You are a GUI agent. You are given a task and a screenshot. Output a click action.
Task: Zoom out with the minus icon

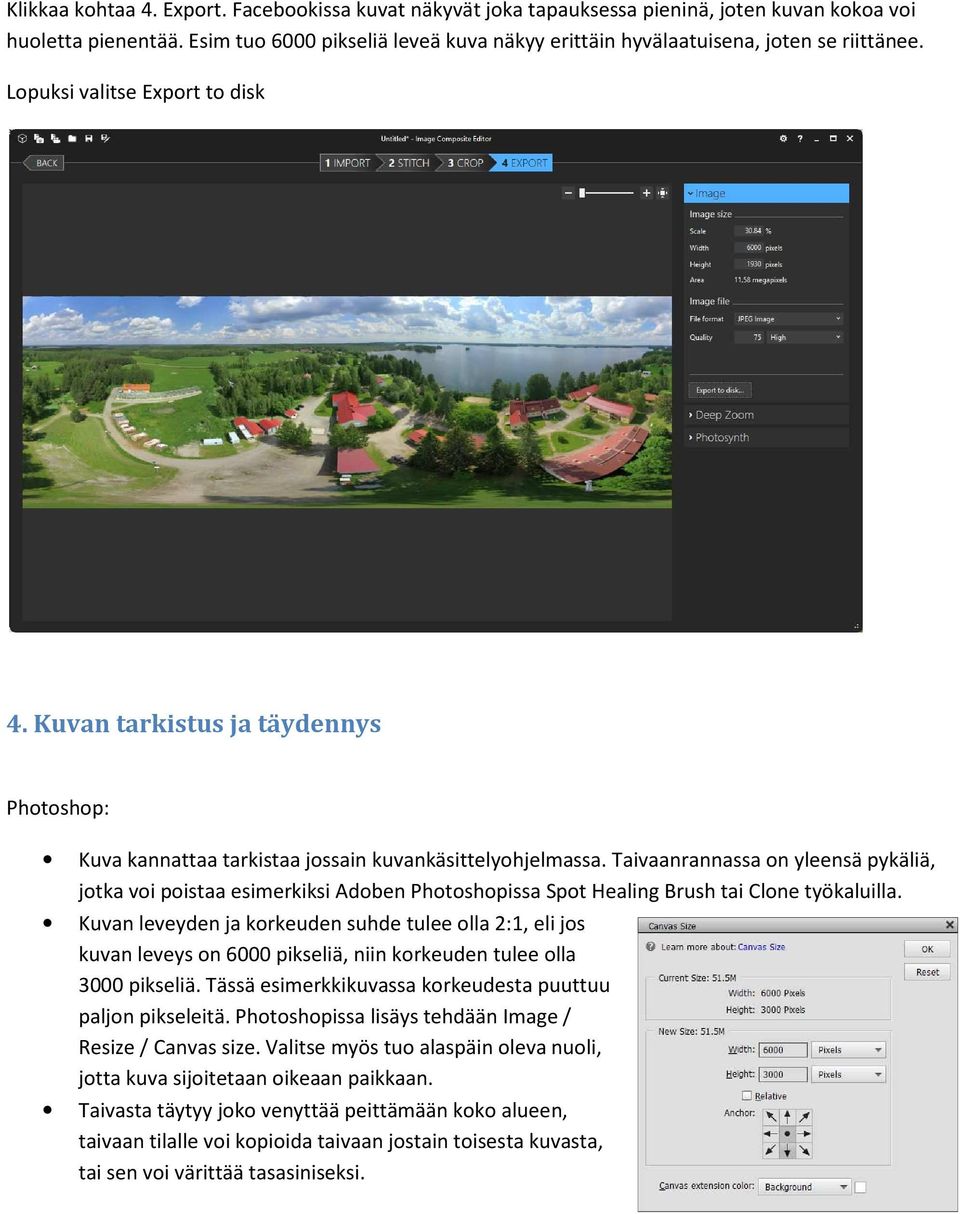tap(569, 193)
